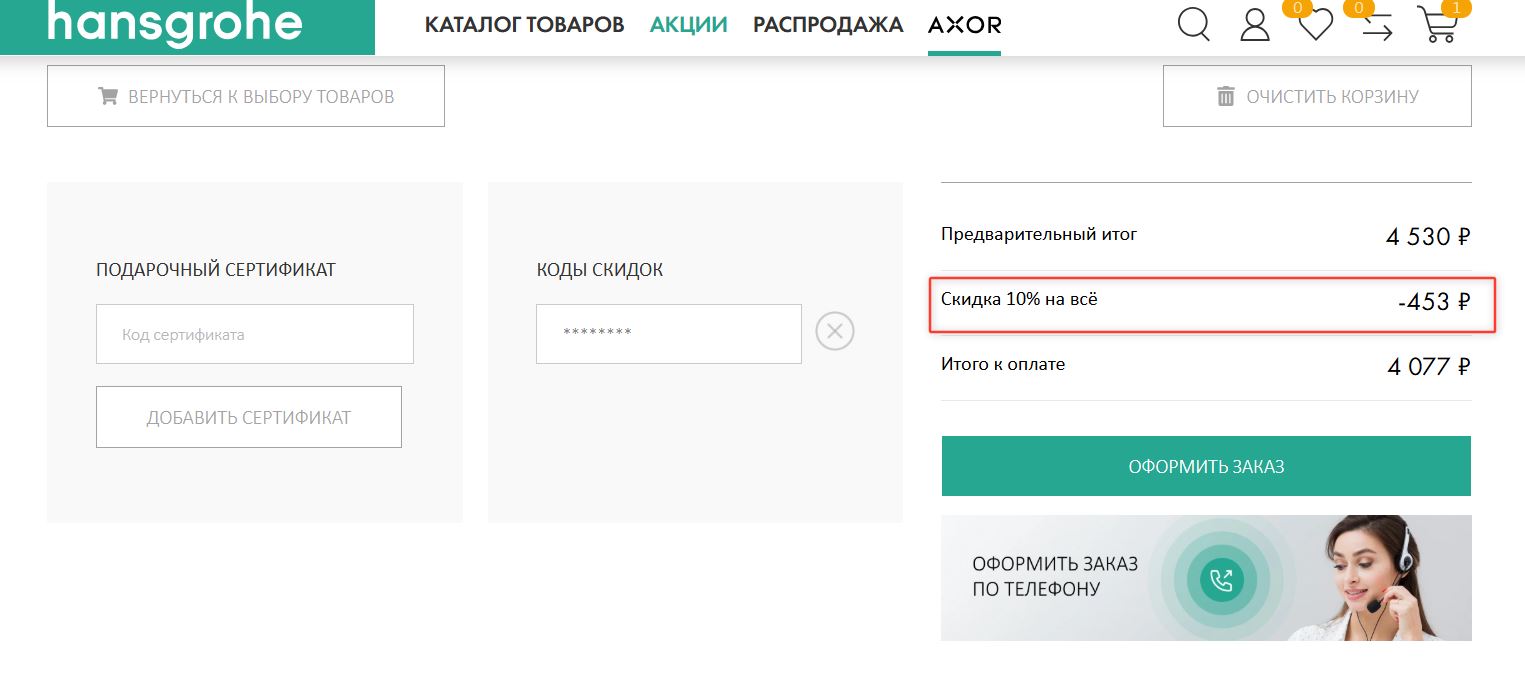Click the hansgrohe logo
The image size is (1525, 697).
click(175, 24)
